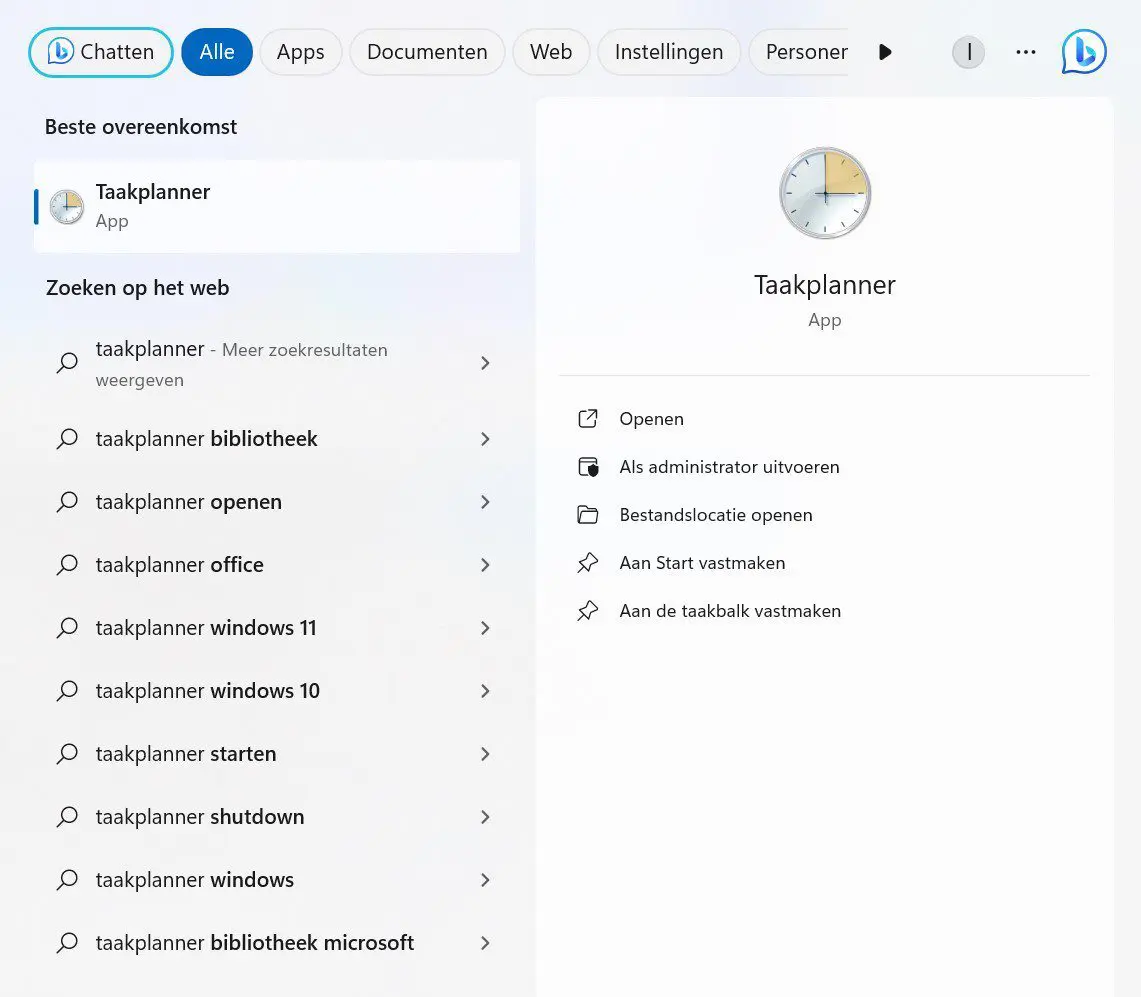Expand chevron for 'taakplanner bibliotheek' row
The height and width of the screenshot is (997, 1141).
485,439
